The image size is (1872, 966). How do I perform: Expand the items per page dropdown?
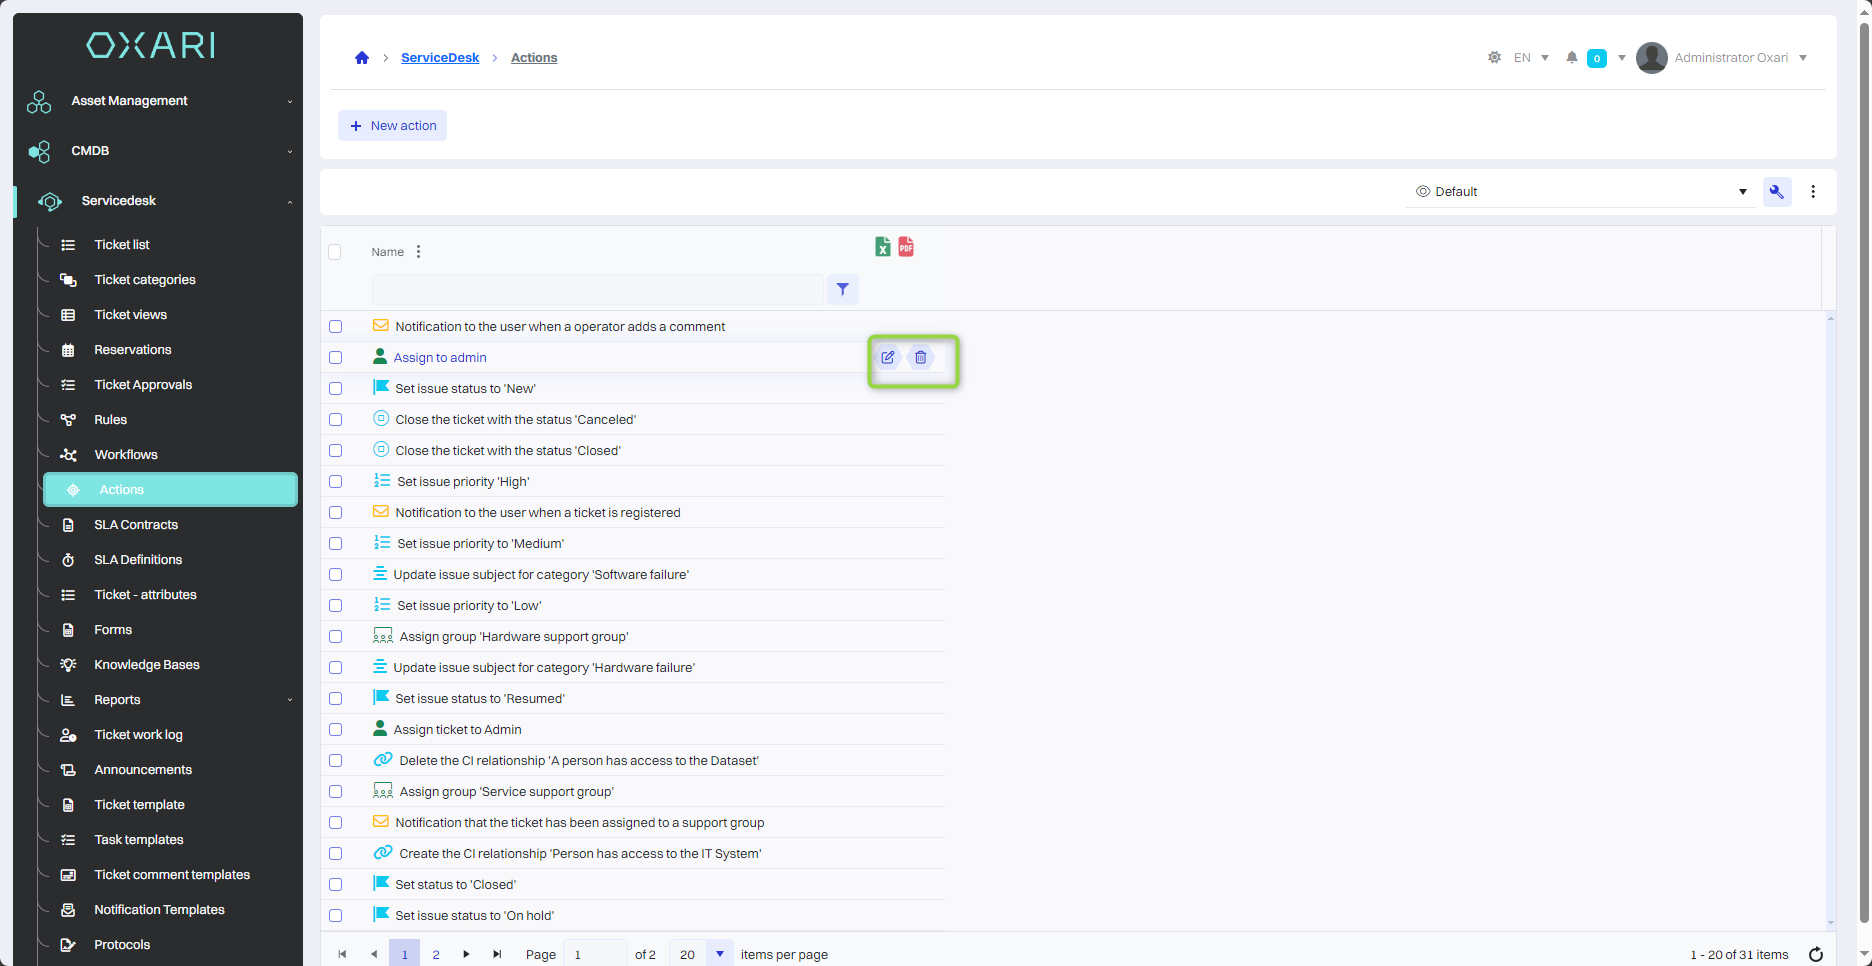click(x=719, y=954)
